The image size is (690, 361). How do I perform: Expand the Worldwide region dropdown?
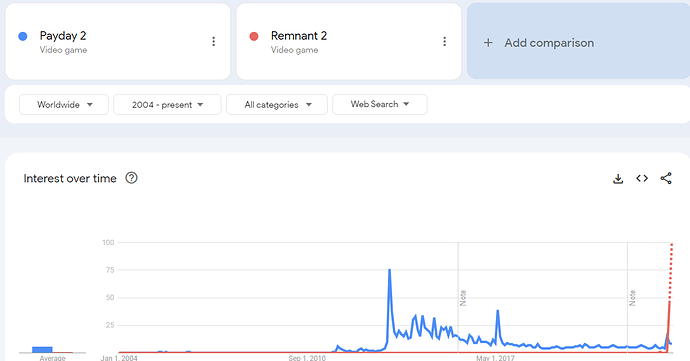64,104
